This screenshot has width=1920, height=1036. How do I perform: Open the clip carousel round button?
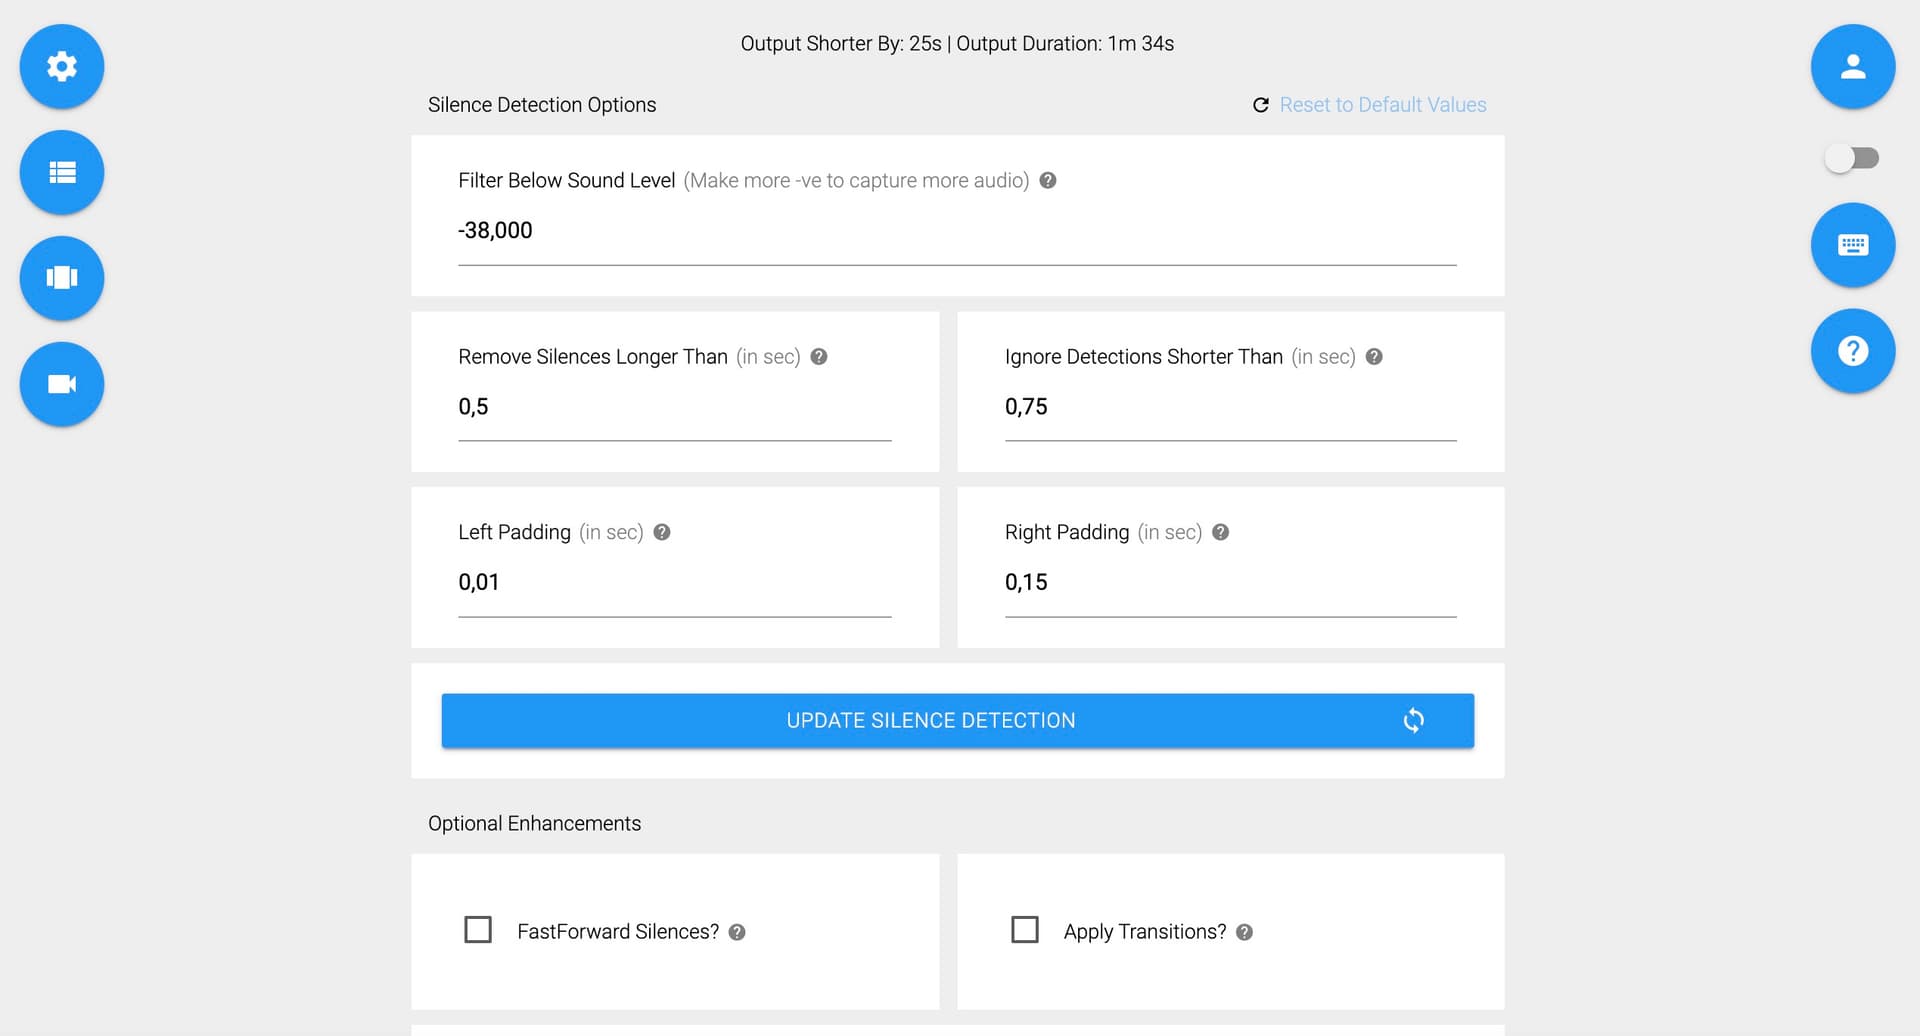tap(62, 278)
